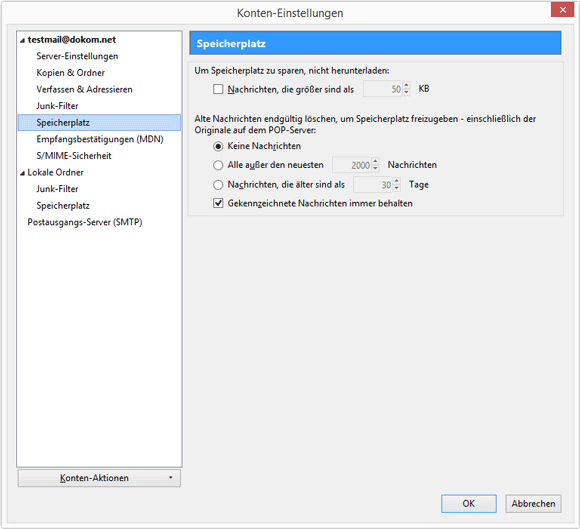This screenshot has height=529, width=580.
Task: Decrease the Tage days stepper value
Action: coord(397,188)
